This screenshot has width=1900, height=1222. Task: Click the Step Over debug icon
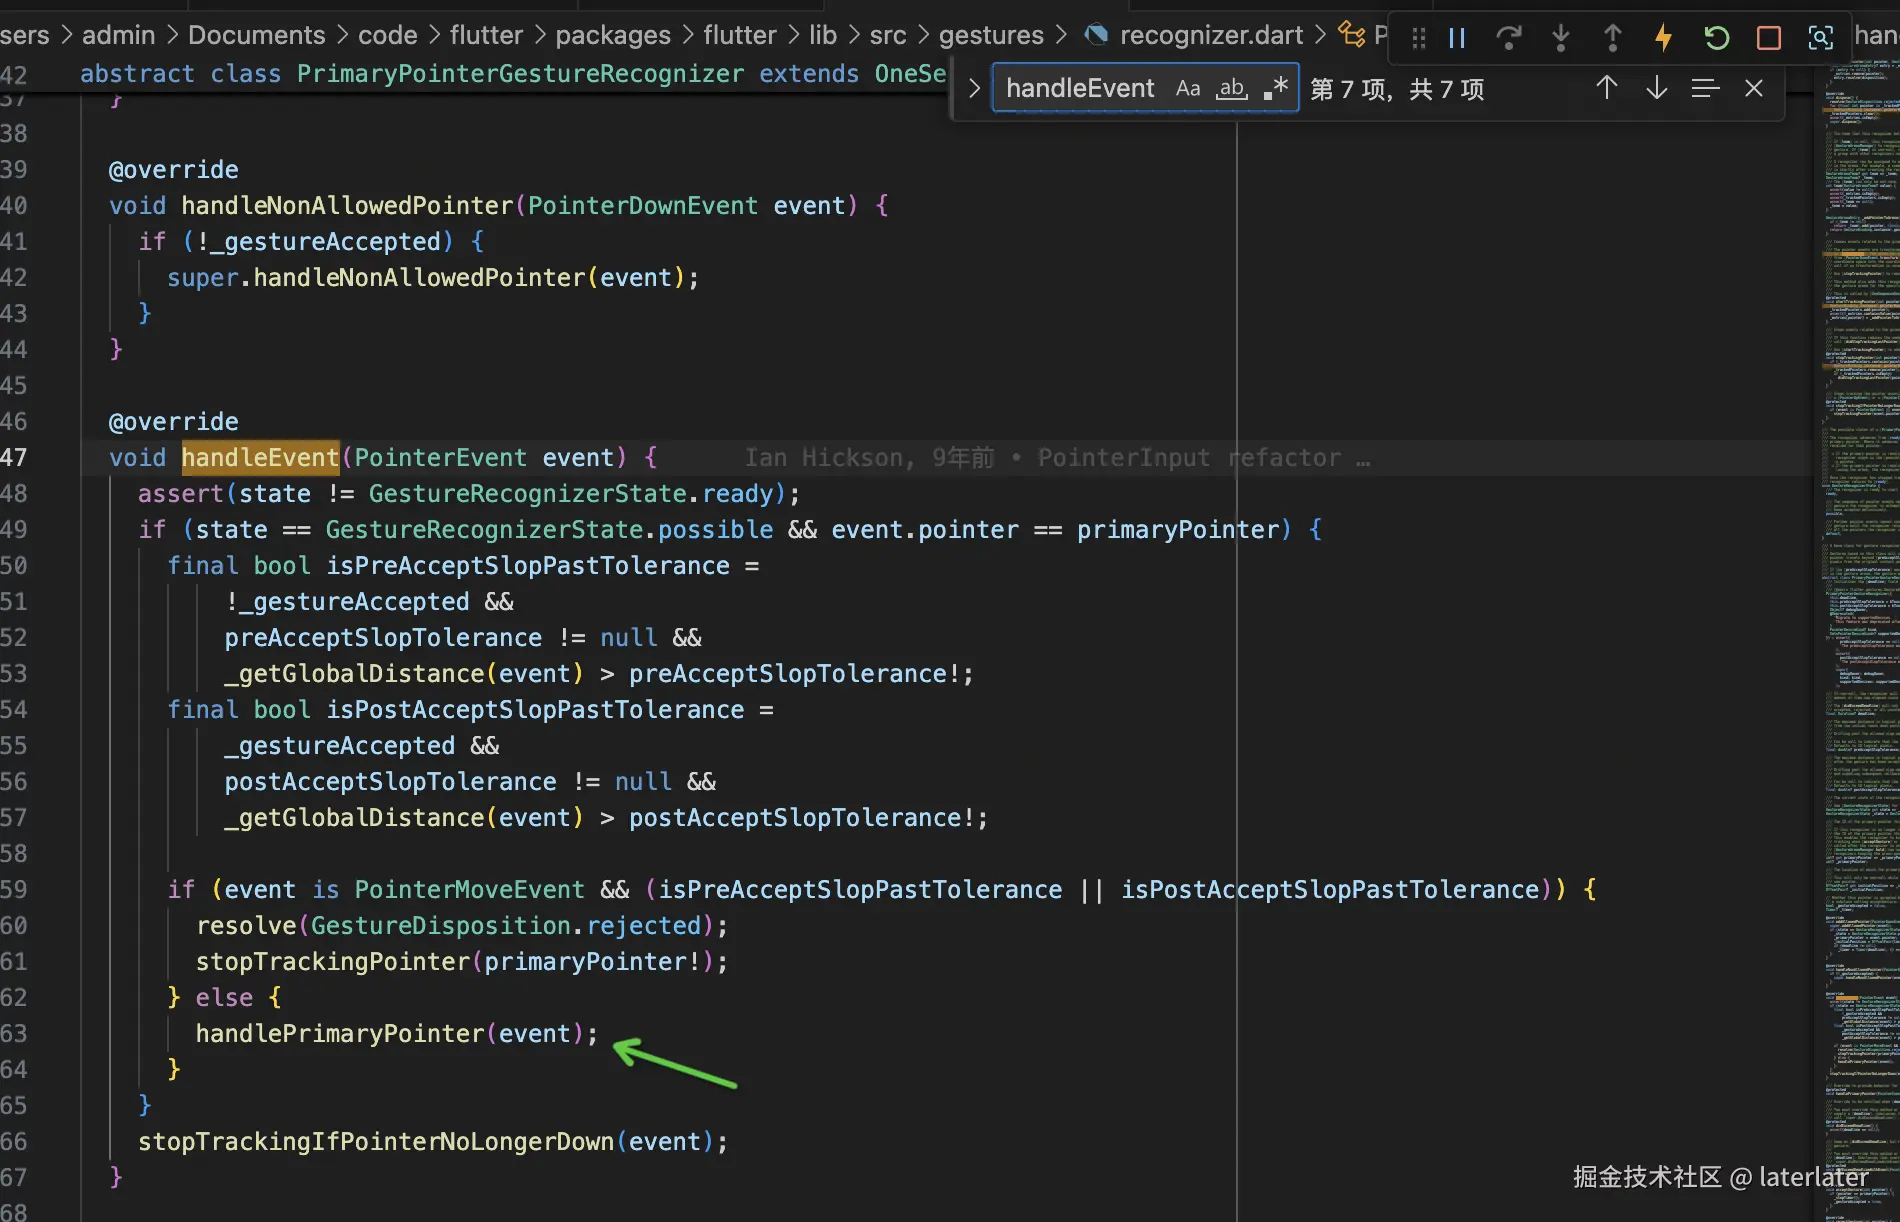1509,38
